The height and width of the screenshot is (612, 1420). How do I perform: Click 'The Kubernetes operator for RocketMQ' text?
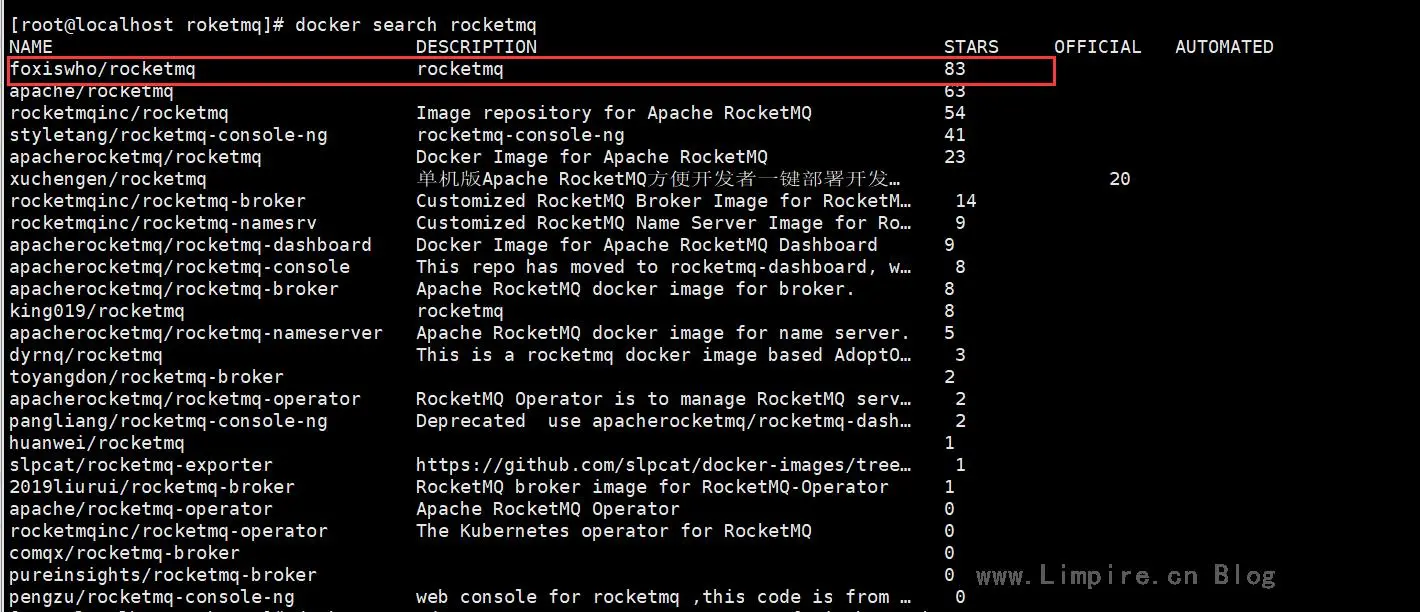pos(614,531)
